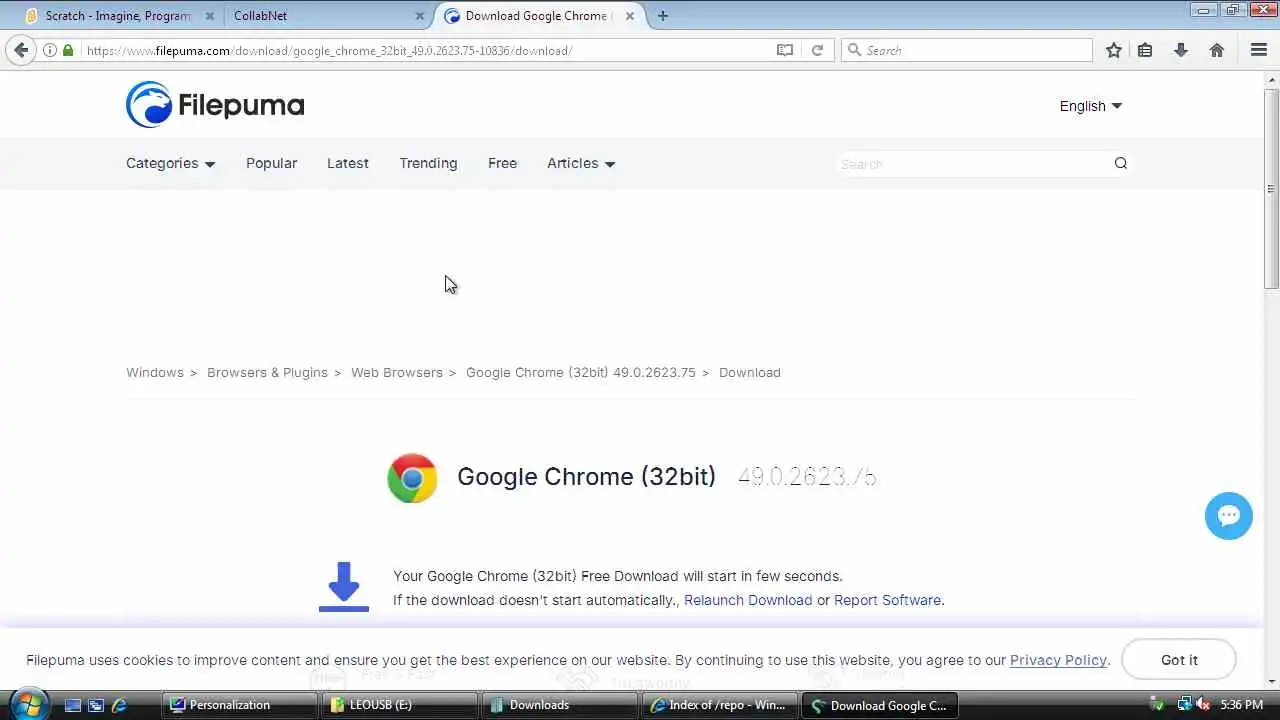Viewport: 1280px width, 720px height.
Task: Open the downloads arrow in Firefox toolbar
Action: [1181, 50]
